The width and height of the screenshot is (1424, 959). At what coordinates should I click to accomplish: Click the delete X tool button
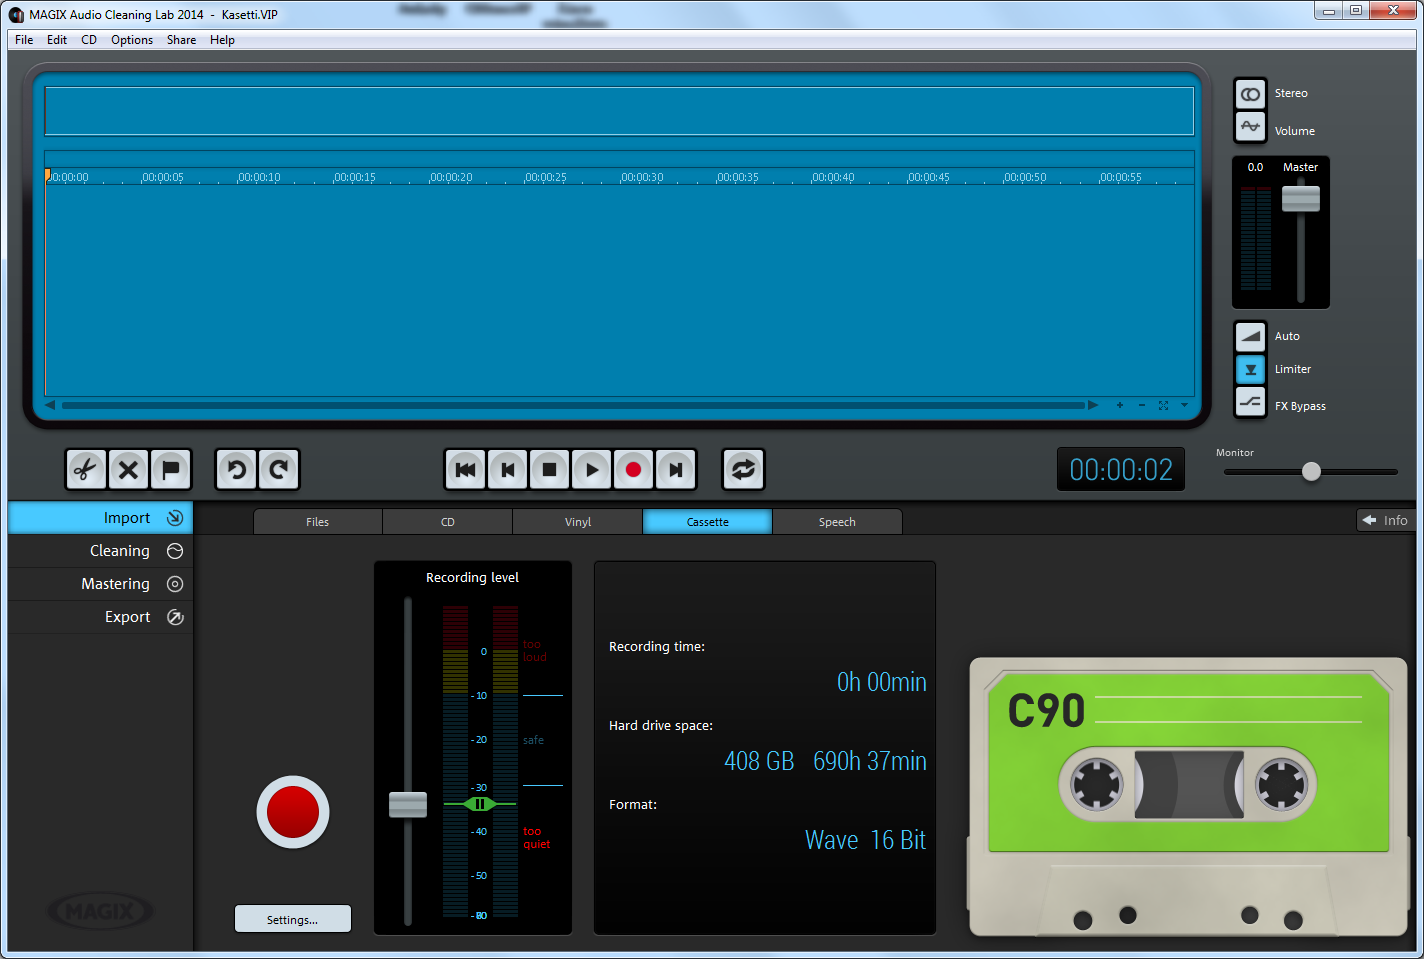[128, 469]
